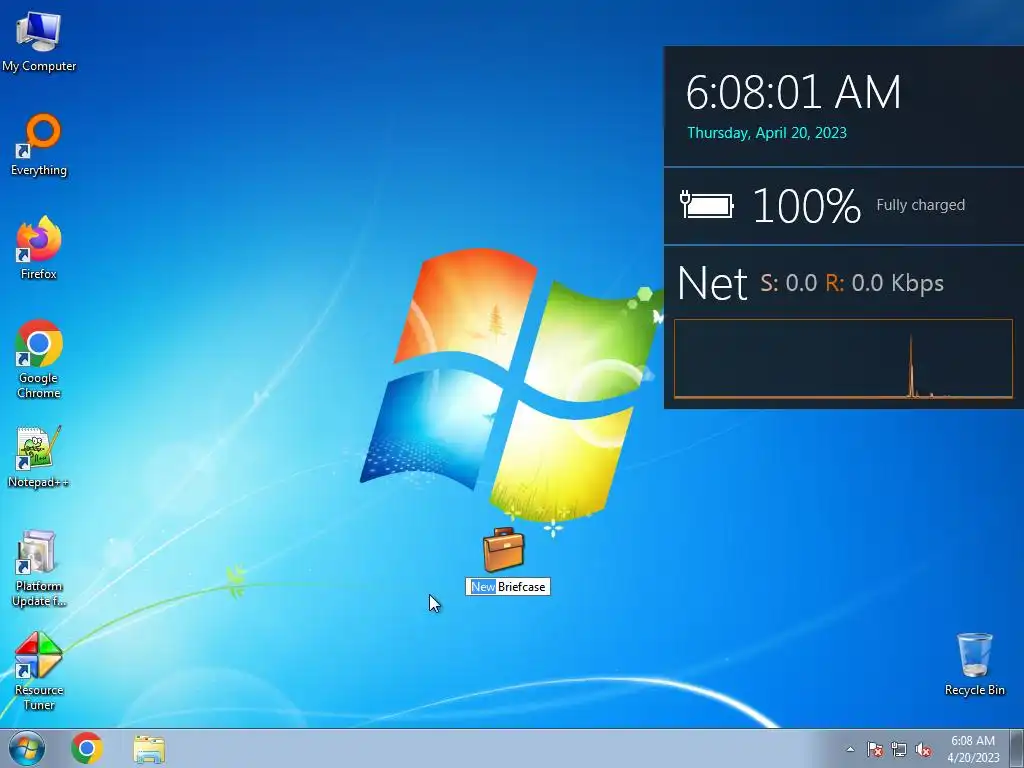The image size is (1024, 768).
Task: Click the Show Desktop strip
Action: pos(1017,748)
